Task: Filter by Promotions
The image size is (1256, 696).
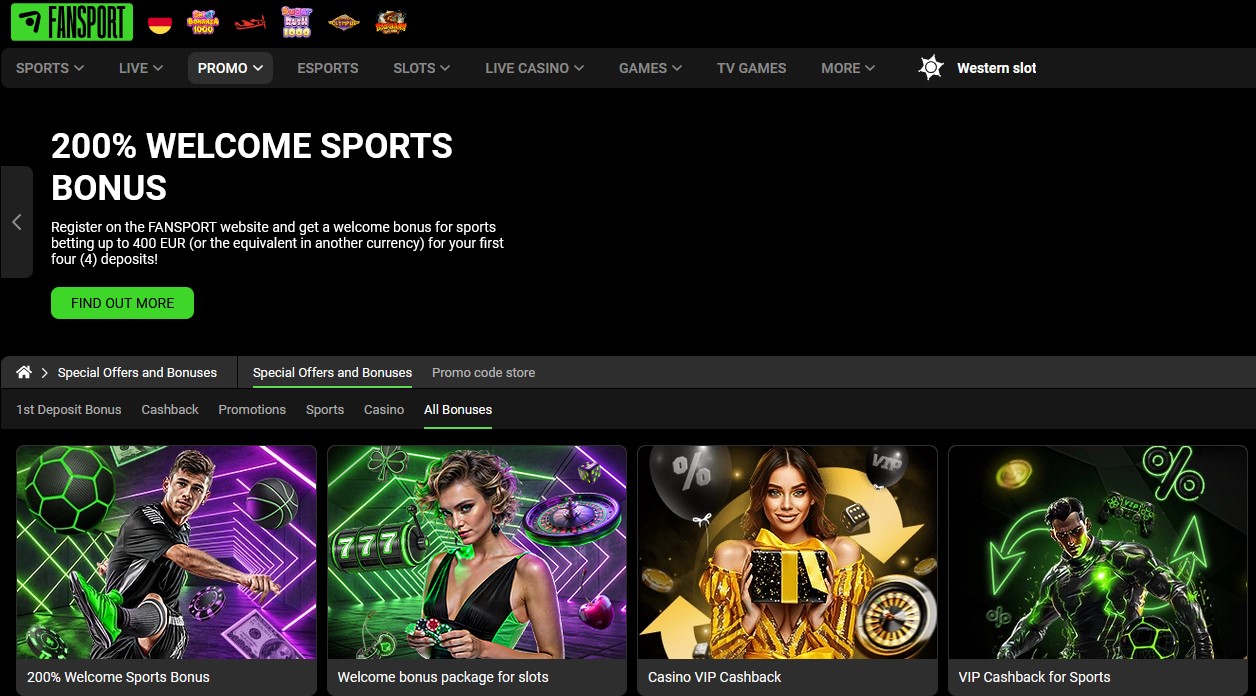Action: (x=252, y=409)
